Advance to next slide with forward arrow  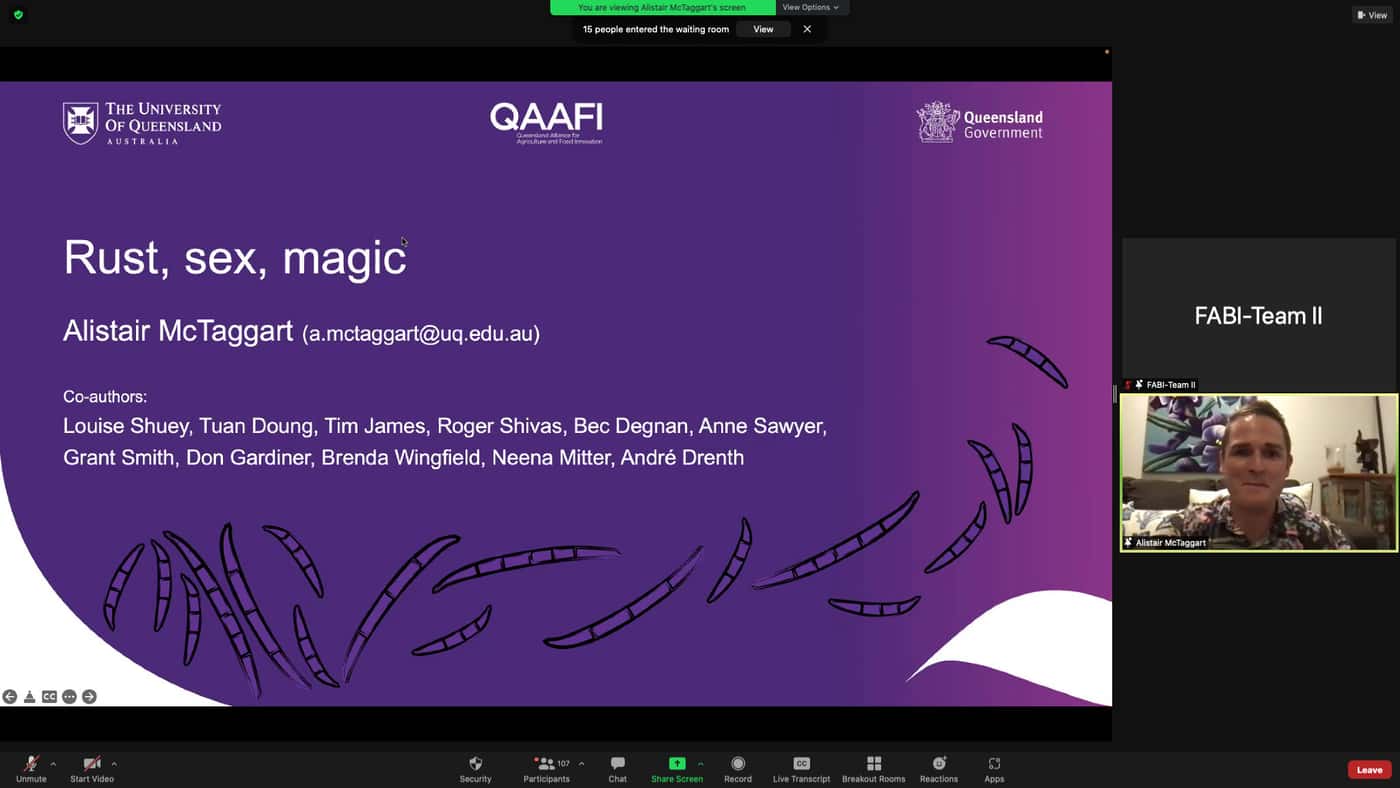89,697
